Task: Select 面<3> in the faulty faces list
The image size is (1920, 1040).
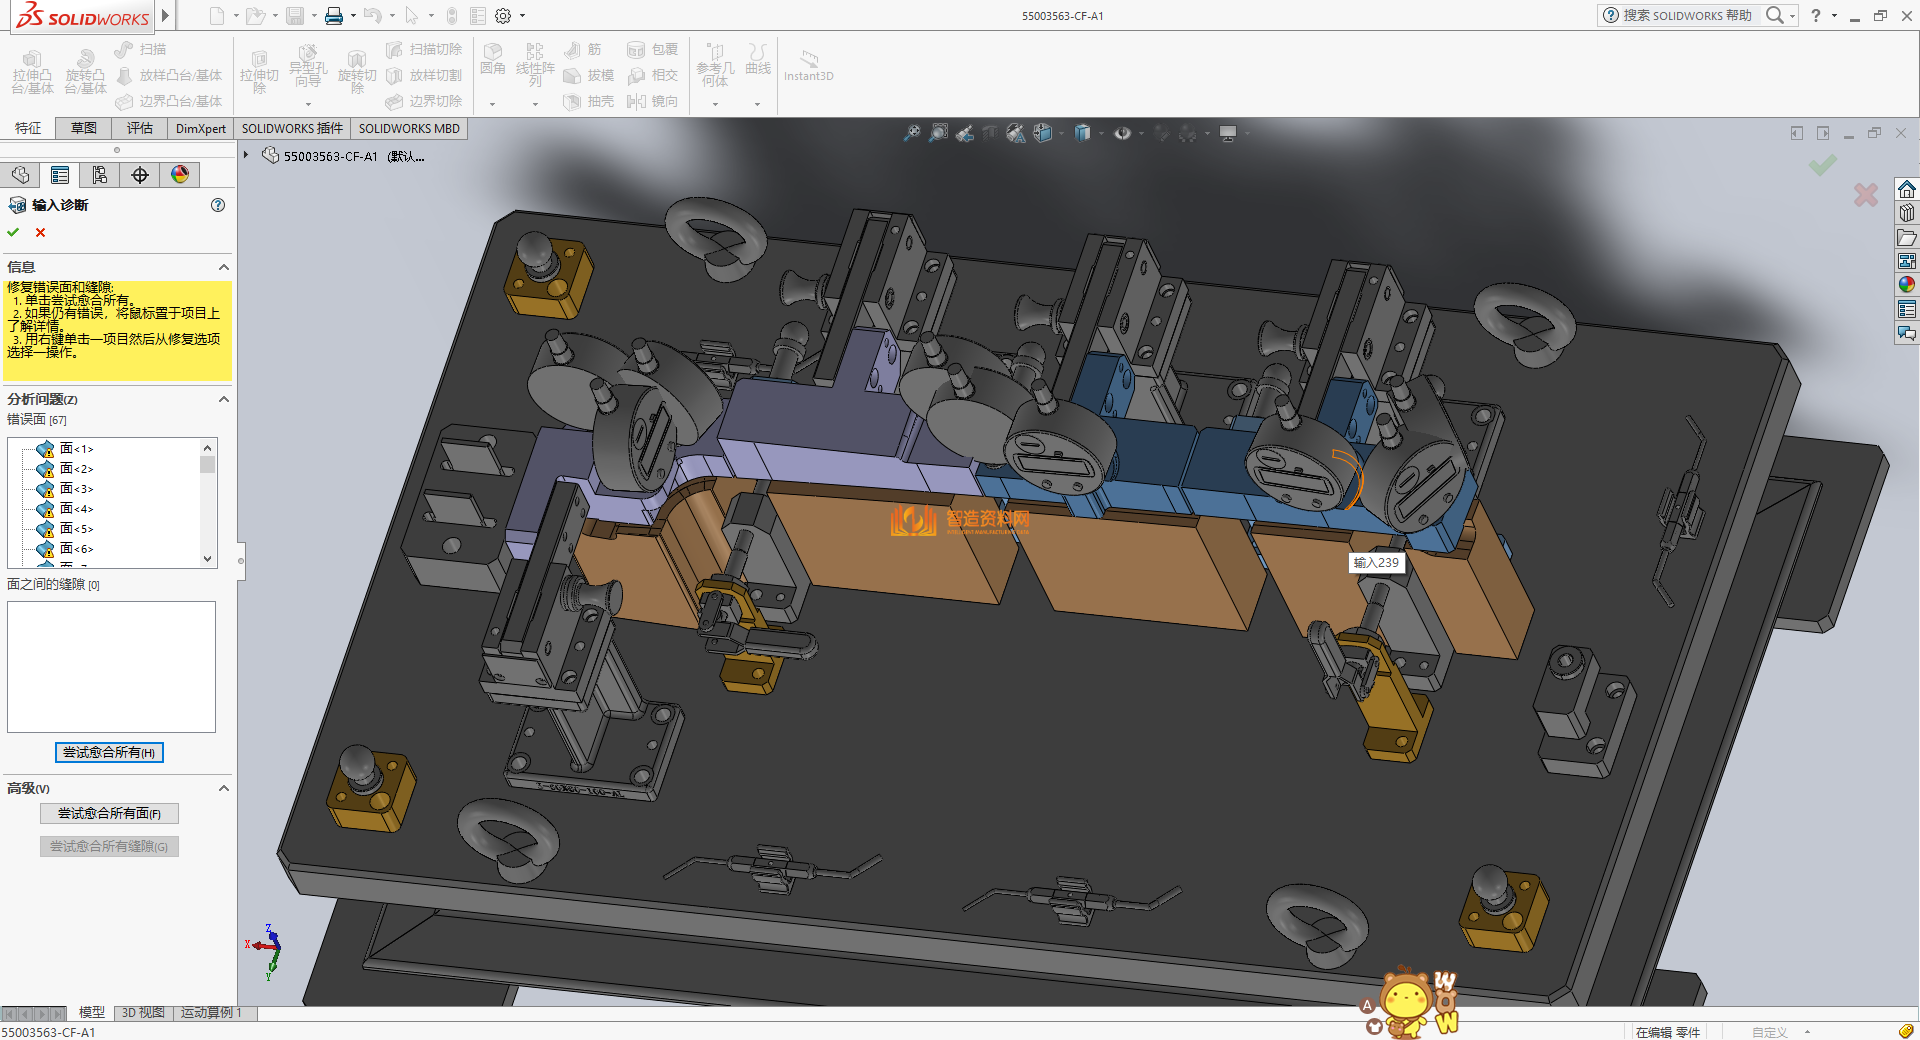Action: tap(76, 489)
